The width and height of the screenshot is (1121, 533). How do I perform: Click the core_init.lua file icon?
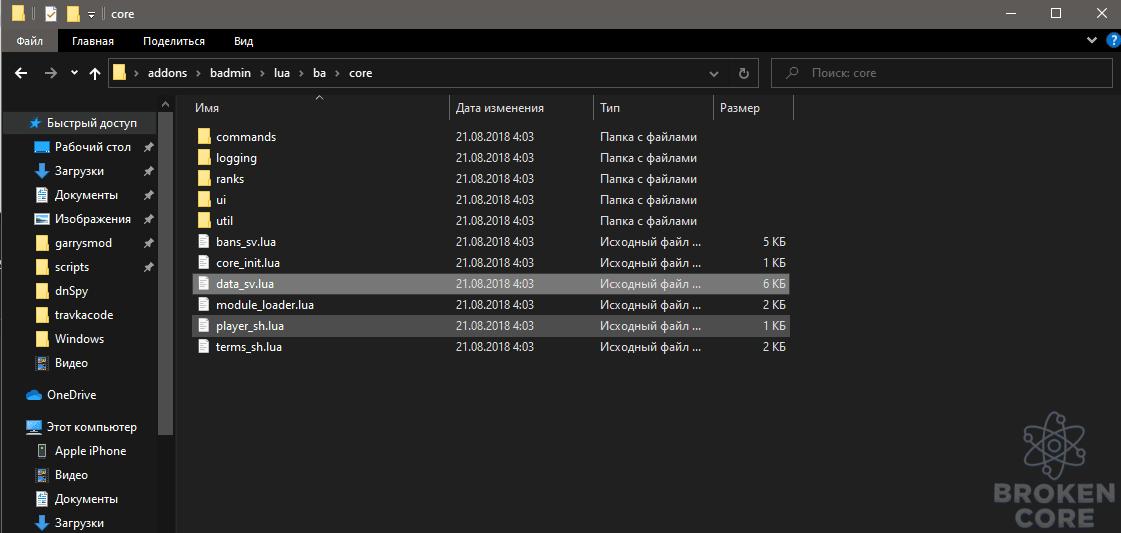click(x=204, y=263)
